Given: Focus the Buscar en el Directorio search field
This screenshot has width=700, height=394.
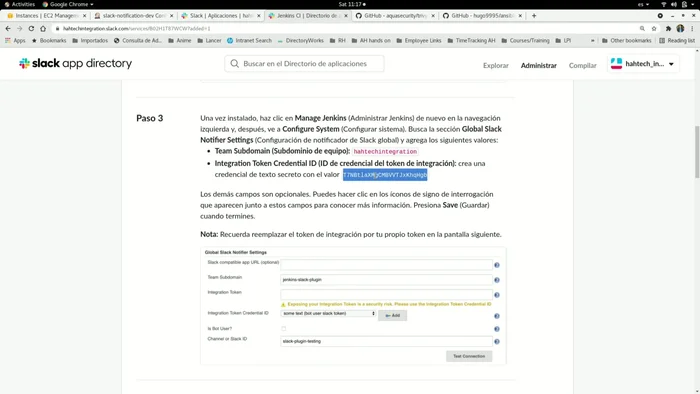Looking at the screenshot, I should pos(304,64).
